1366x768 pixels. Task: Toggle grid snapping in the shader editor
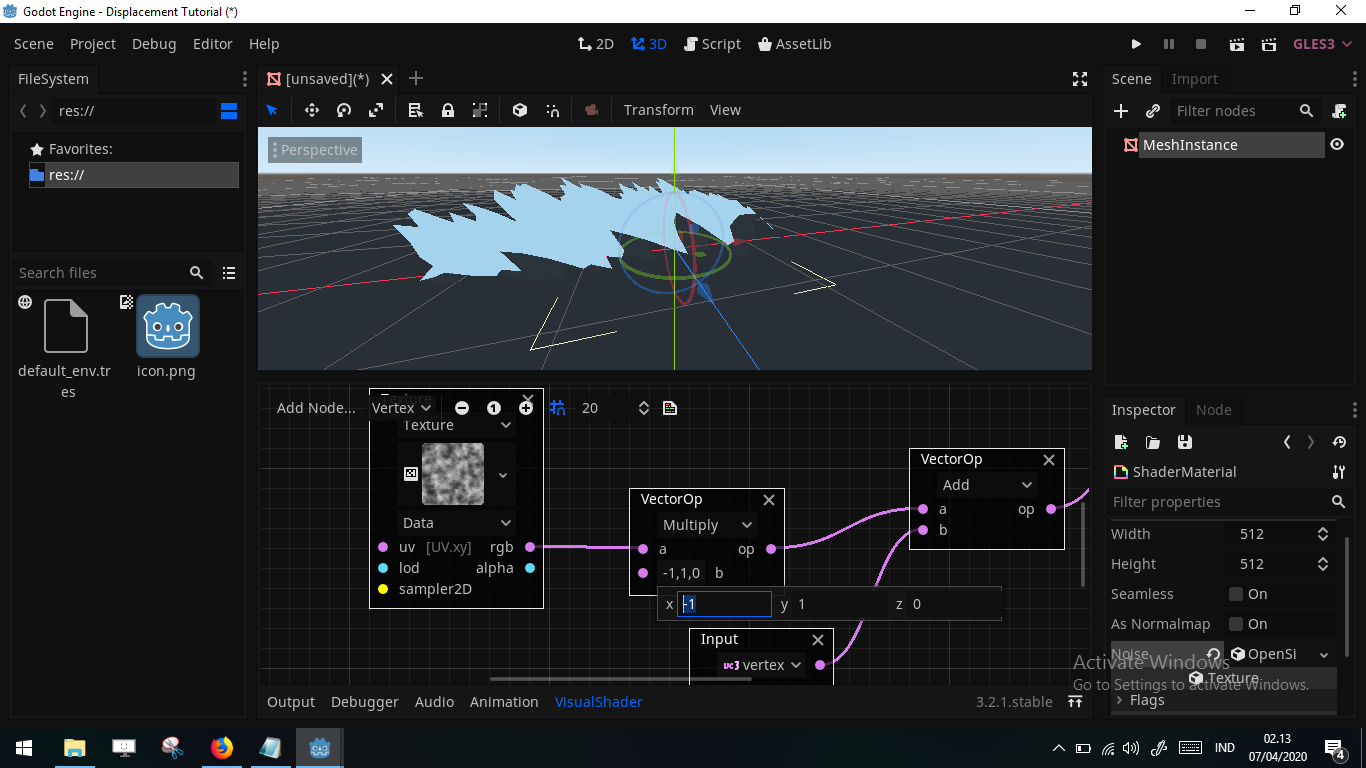click(557, 407)
